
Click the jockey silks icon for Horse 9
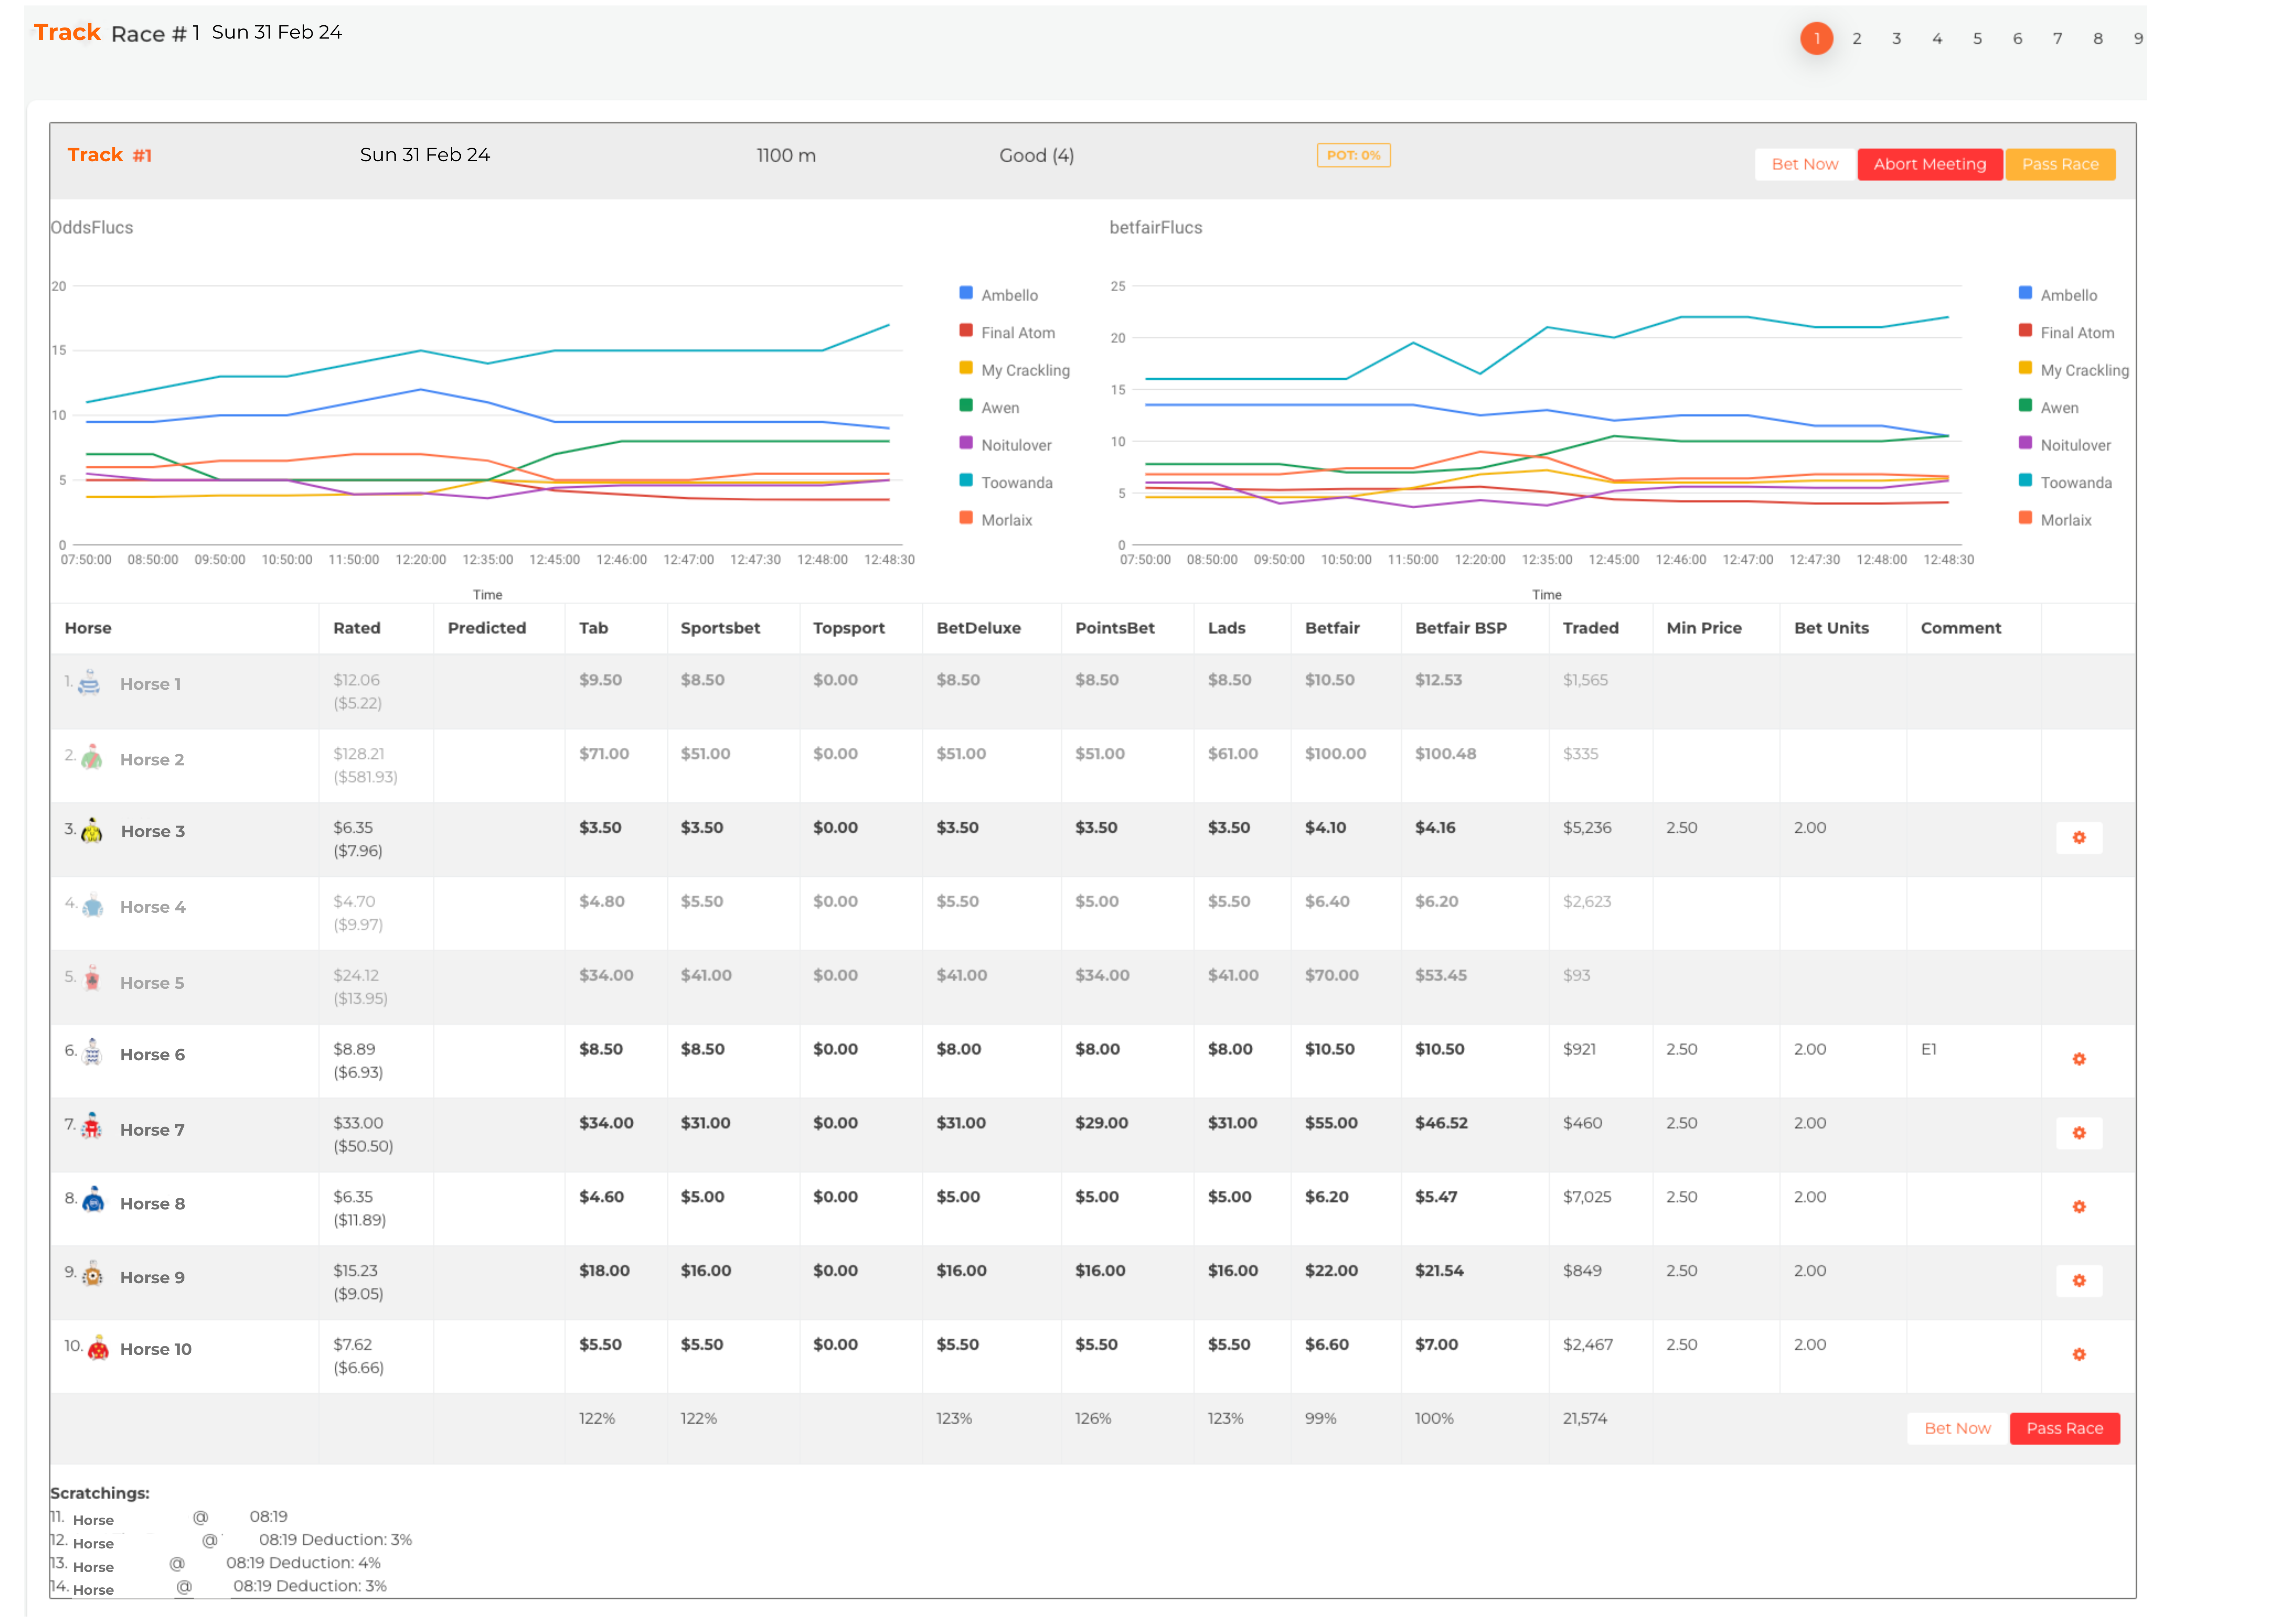click(x=92, y=1275)
